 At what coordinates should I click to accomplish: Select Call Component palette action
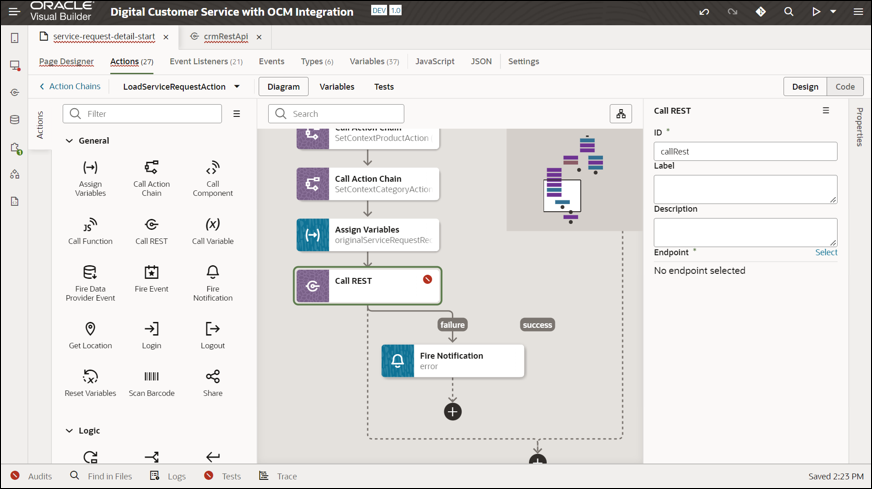212,178
